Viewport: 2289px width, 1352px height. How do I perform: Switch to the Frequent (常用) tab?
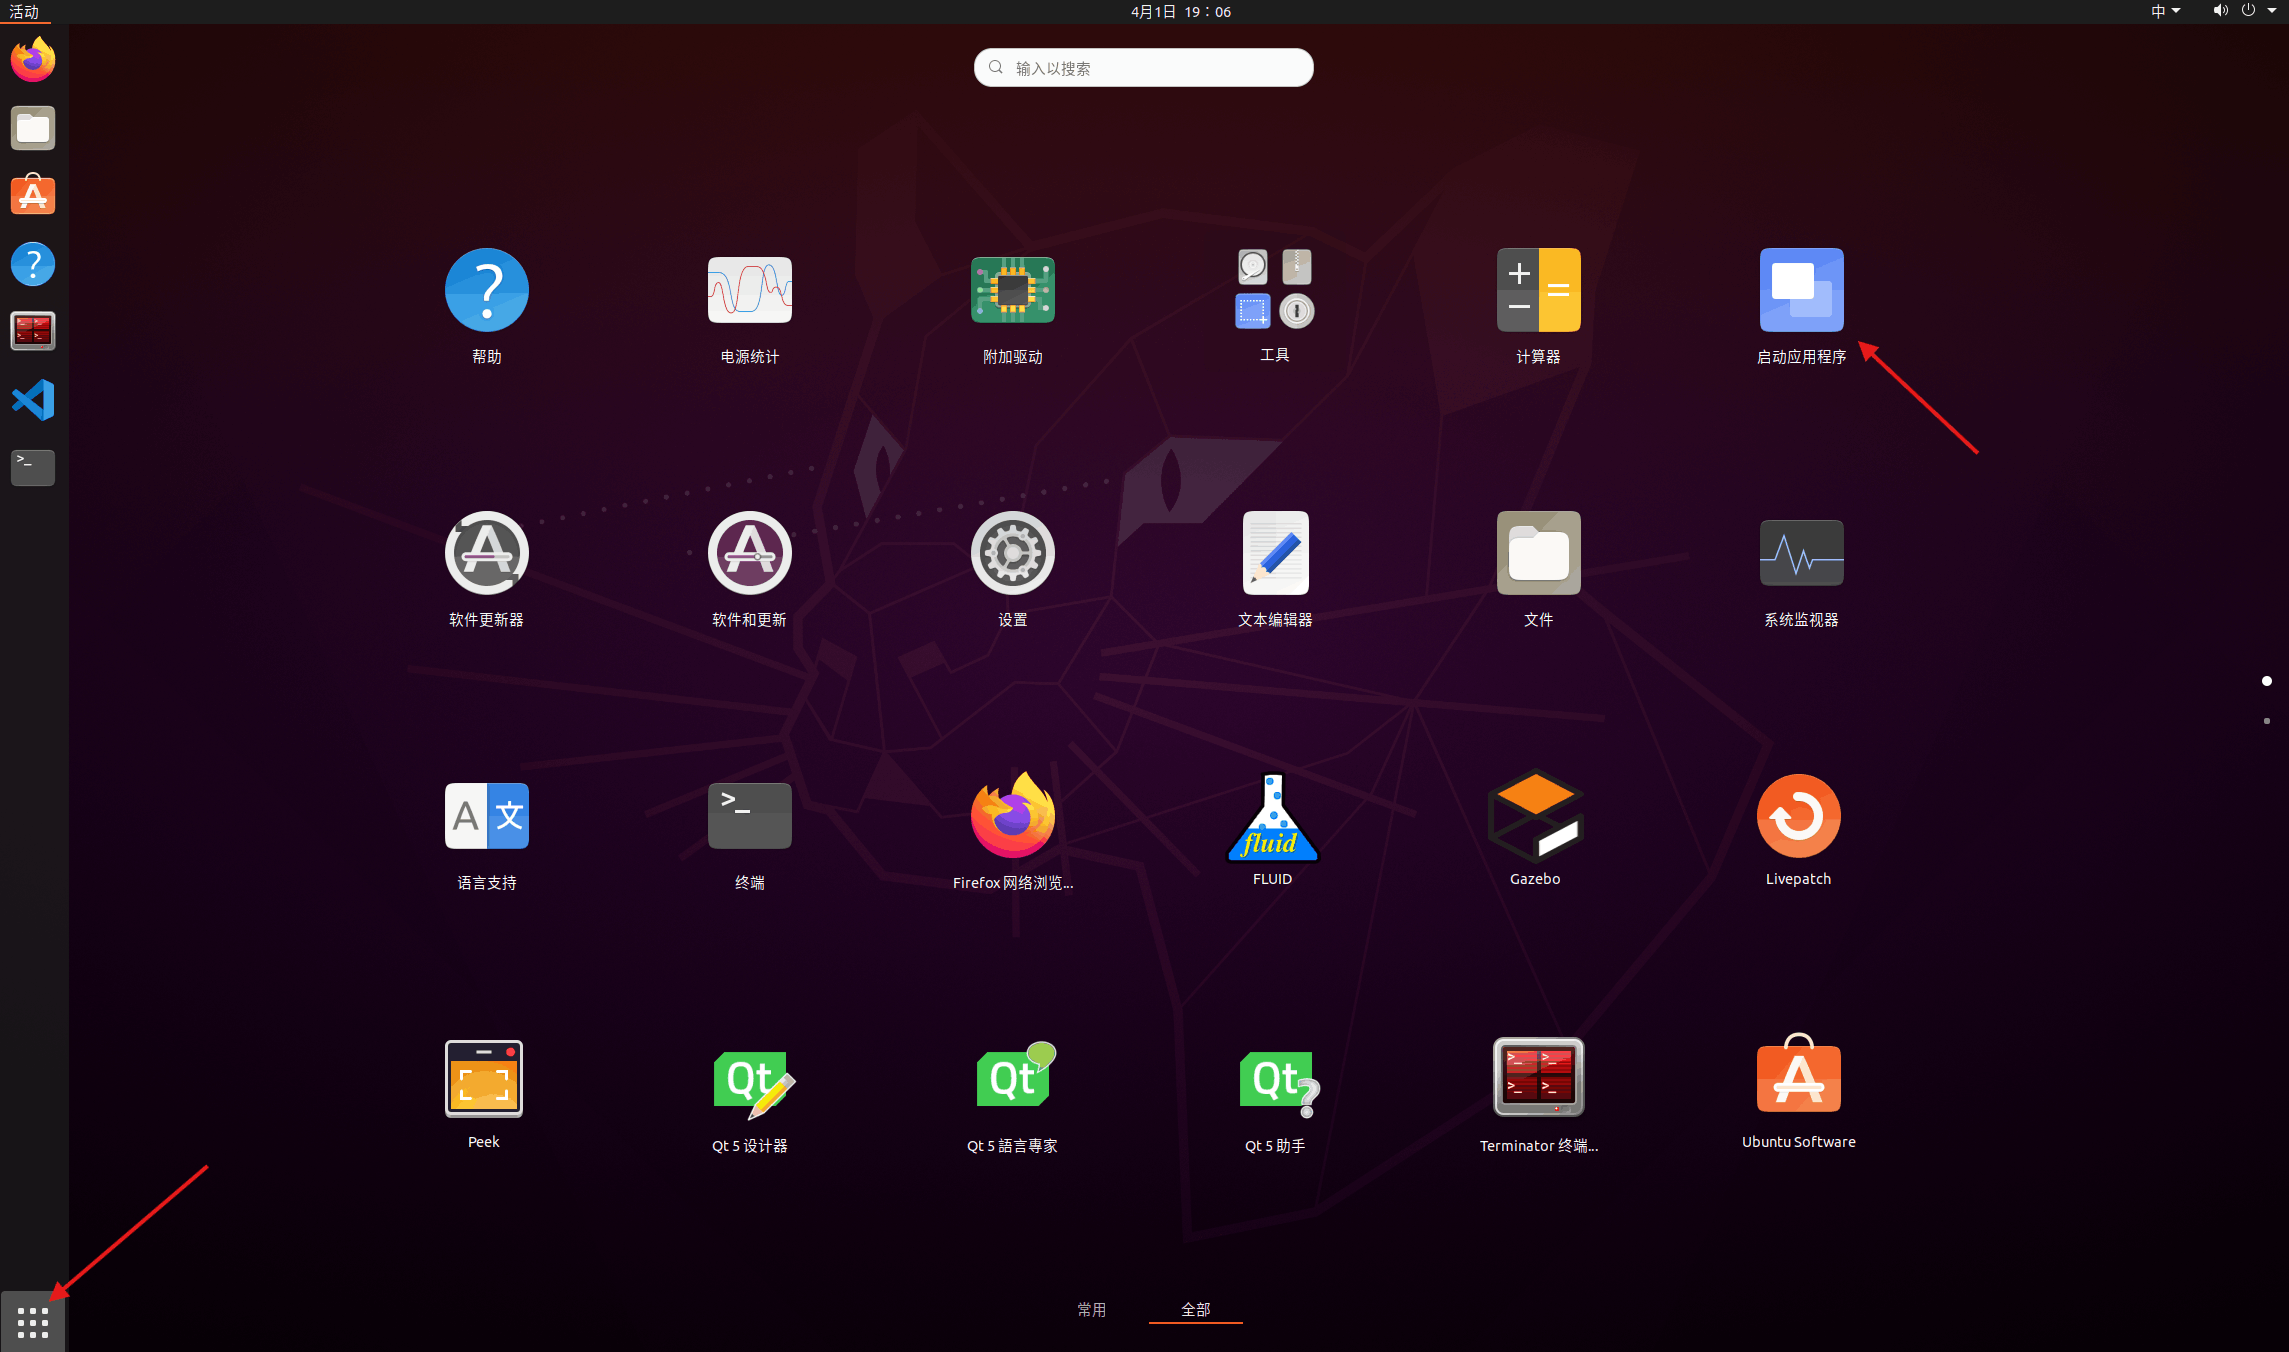[x=1091, y=1309]
